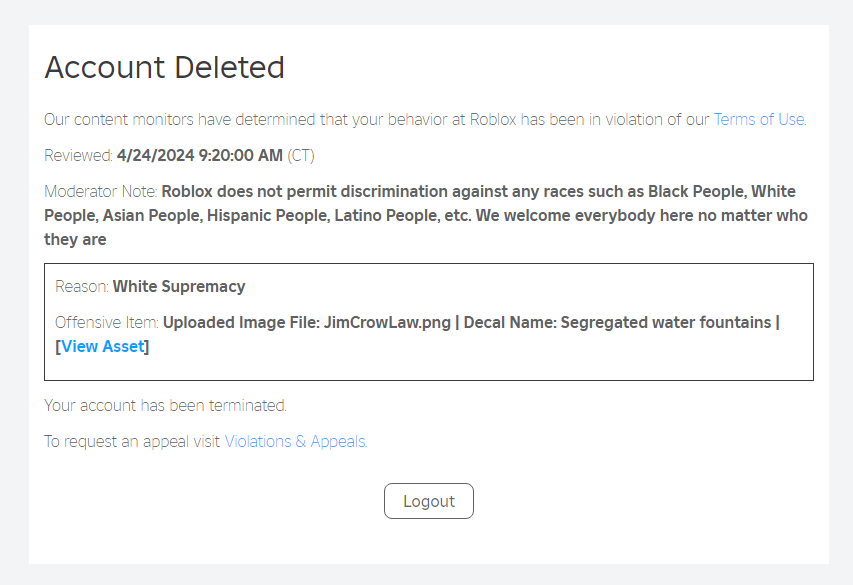Viewport: 853px width, 585px height.
Task: Click the 'Segregated water fountains' decal name
Action: tap(665, 322)
